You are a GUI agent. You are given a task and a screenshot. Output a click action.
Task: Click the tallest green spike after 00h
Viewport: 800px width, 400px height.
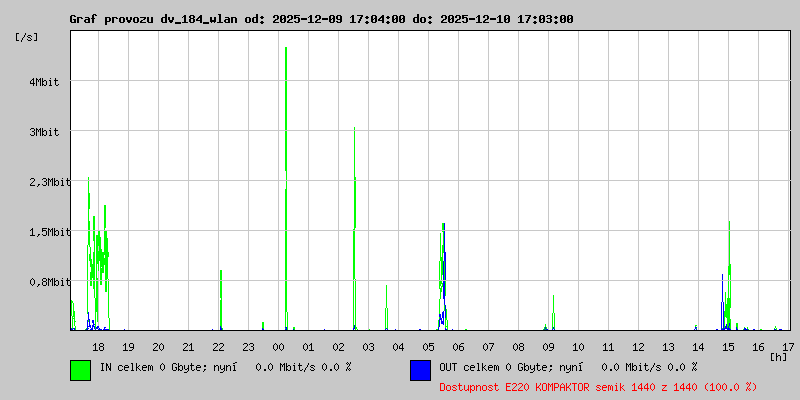tap(286, 189)
